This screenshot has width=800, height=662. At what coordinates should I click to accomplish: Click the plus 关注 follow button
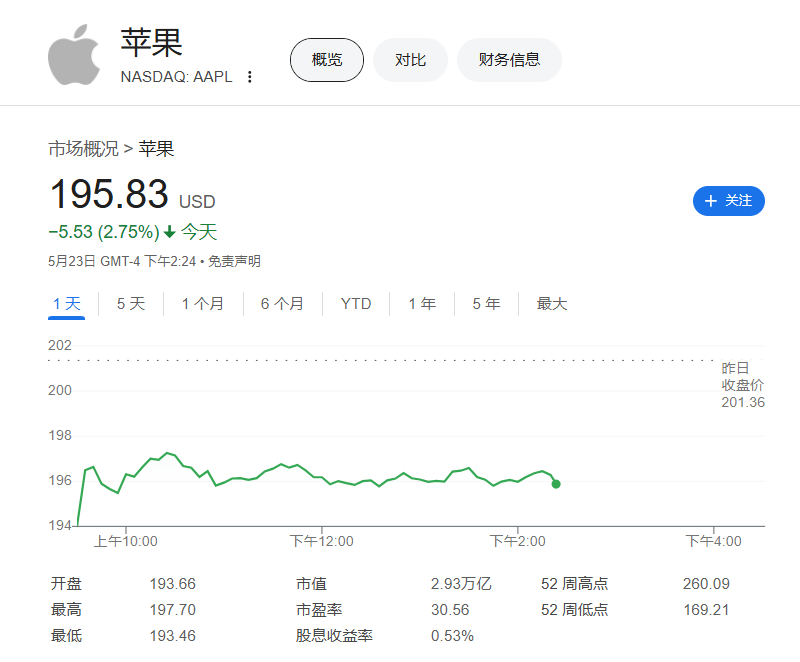click(x=728, y=201)
